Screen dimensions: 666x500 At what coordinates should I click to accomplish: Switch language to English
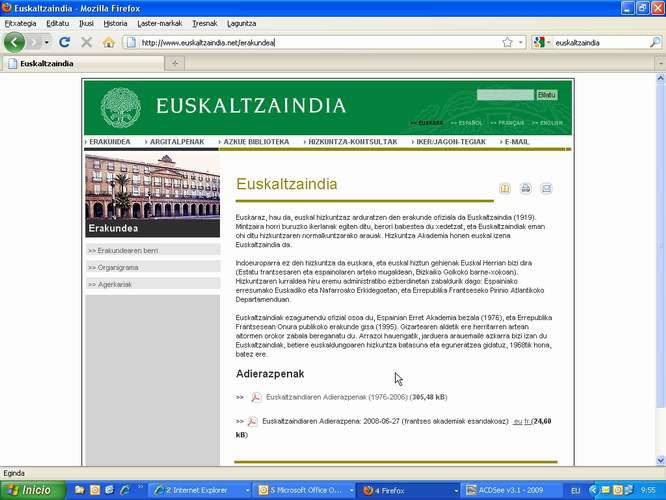(x=547, y=123)
